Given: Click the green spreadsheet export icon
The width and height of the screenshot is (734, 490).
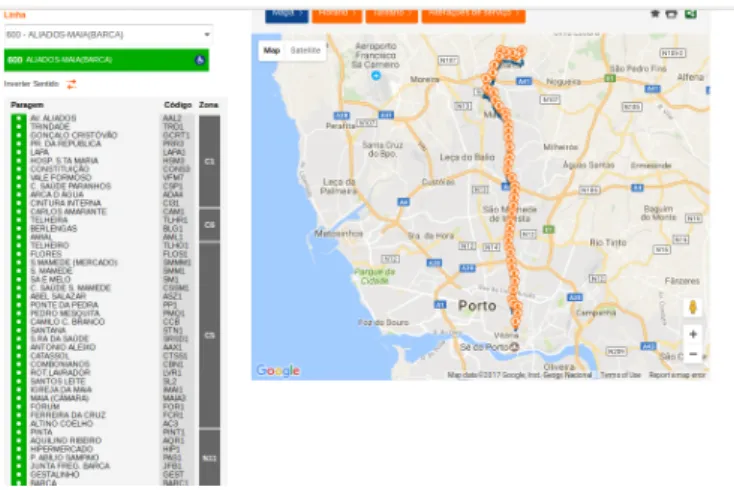Looking at the screenshot, I should (x=690, y=14).
